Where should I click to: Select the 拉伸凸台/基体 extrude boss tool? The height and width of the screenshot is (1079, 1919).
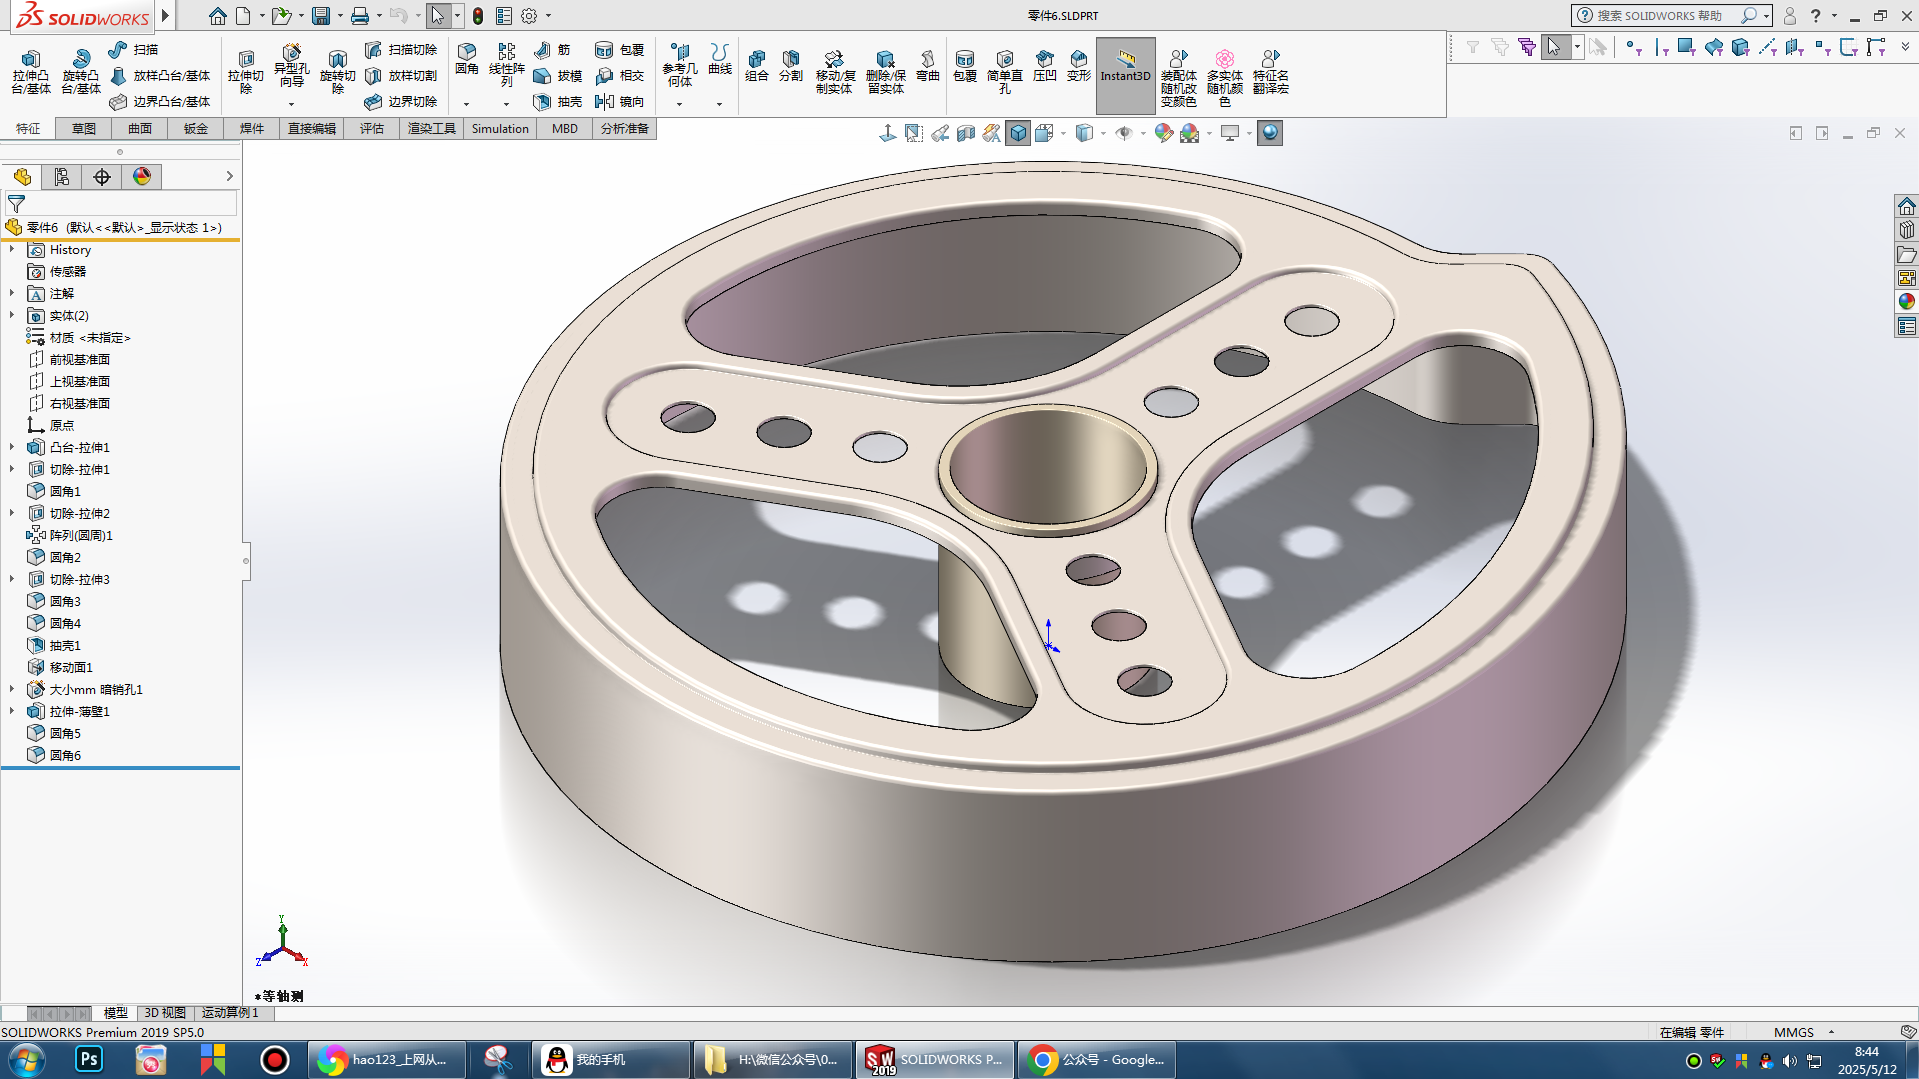(x=30, y=72)
